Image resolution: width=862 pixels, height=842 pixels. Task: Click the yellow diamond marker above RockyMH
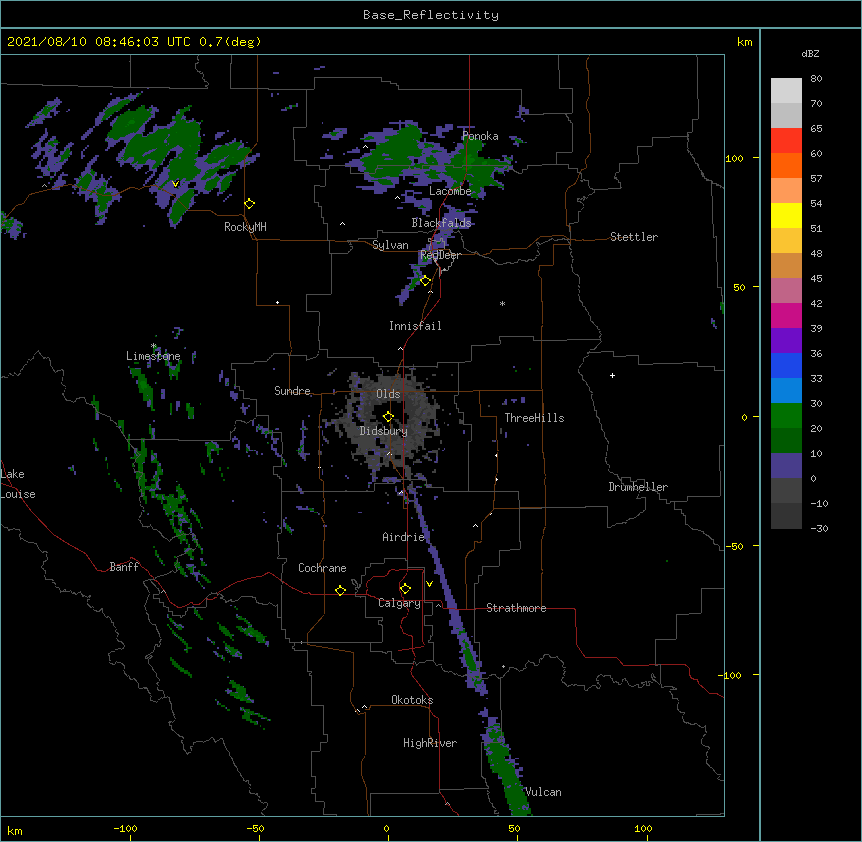(x=250, y=204)
